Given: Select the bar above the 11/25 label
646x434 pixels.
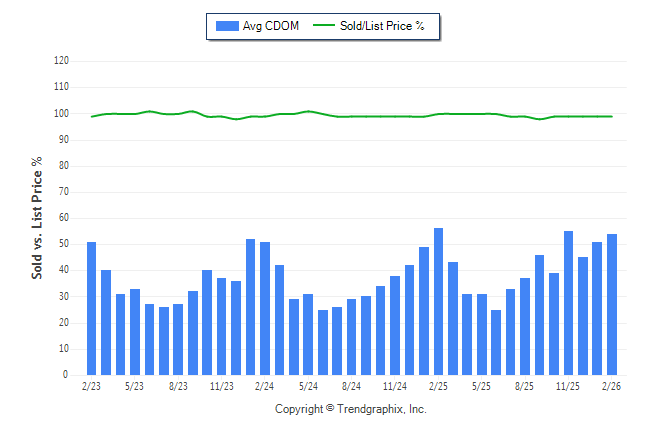Looking at the screenshot, I should 568,303.
